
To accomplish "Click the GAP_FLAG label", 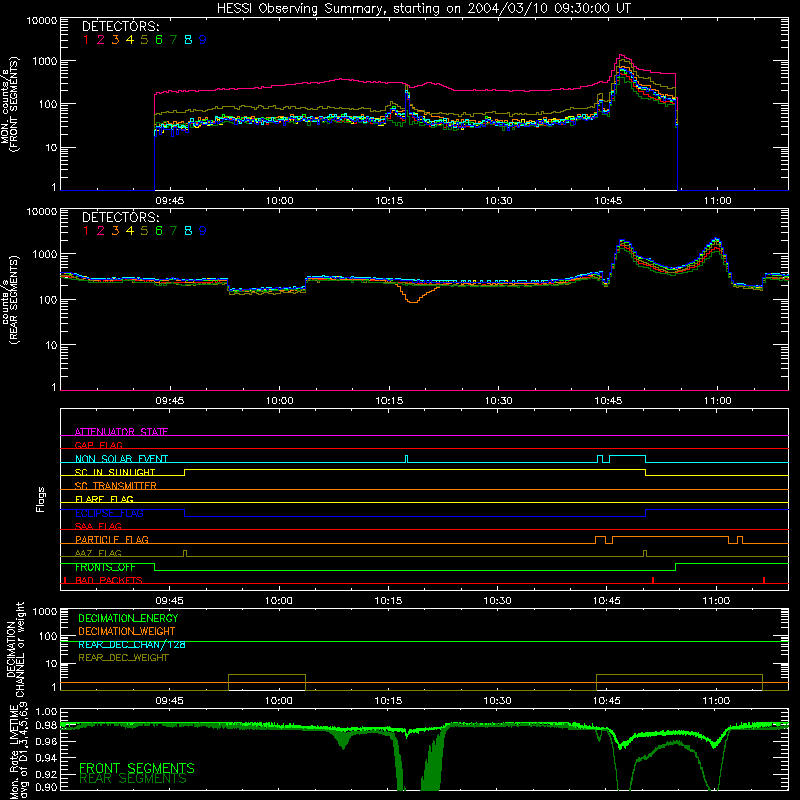I will (x=98, y=445).
